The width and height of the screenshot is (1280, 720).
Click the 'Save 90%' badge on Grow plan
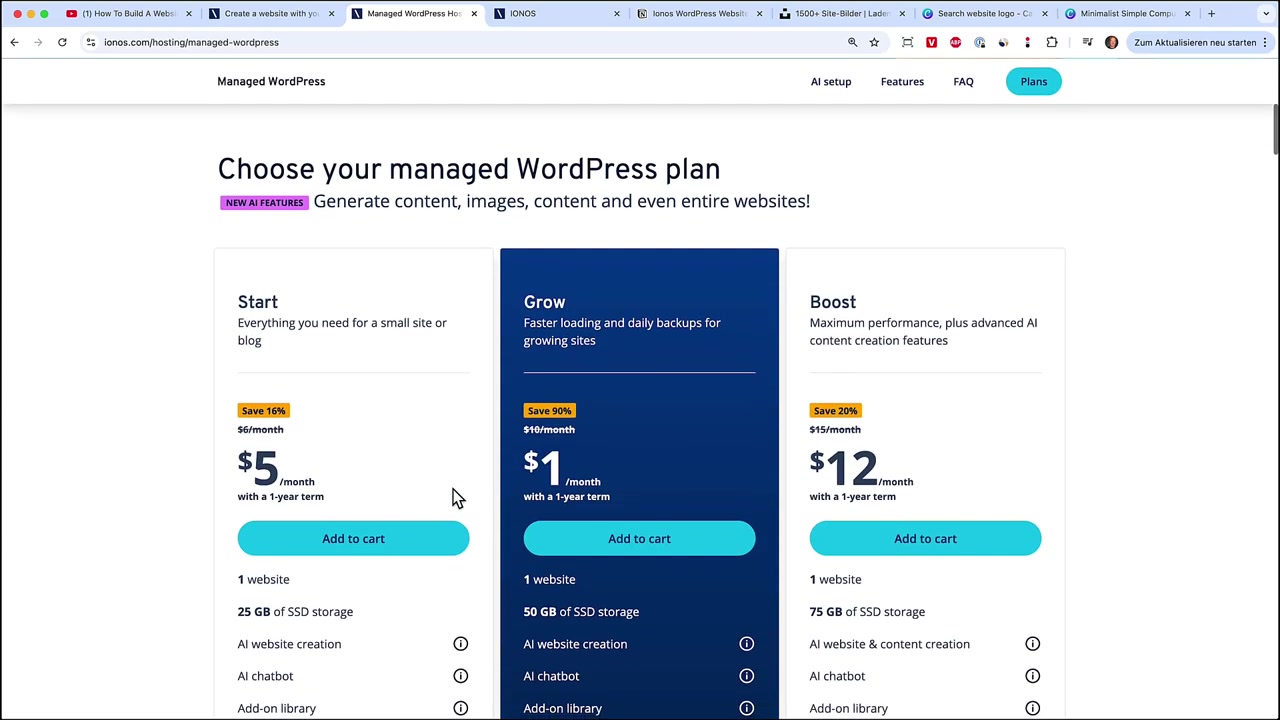point(549,410)
